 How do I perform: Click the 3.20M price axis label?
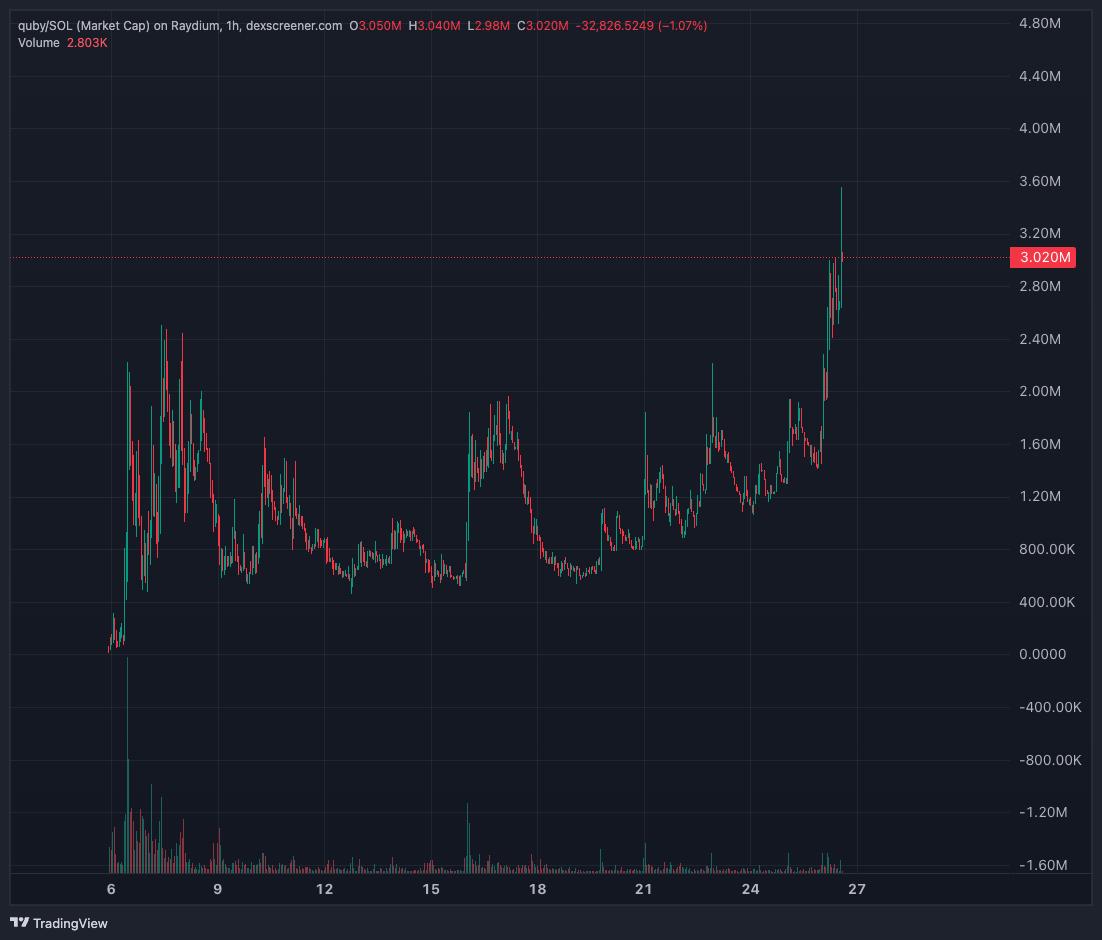[1039, 233]
